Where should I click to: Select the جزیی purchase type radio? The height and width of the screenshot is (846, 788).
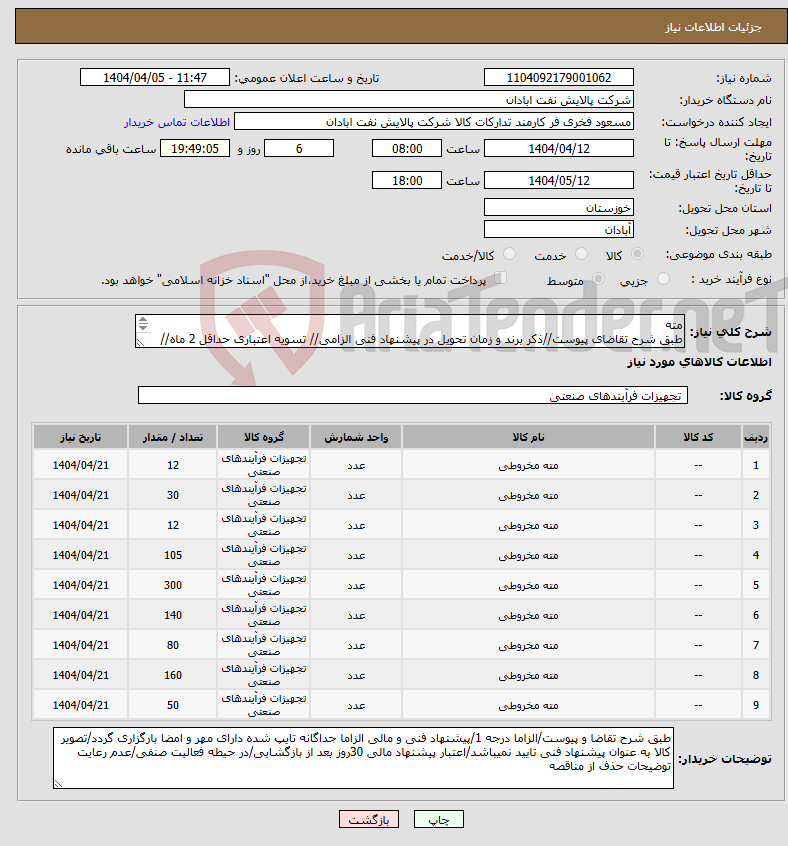(663, 279)
